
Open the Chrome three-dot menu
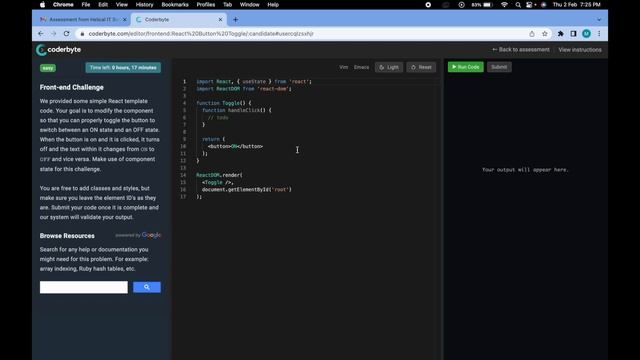click(x=599, y=34)
